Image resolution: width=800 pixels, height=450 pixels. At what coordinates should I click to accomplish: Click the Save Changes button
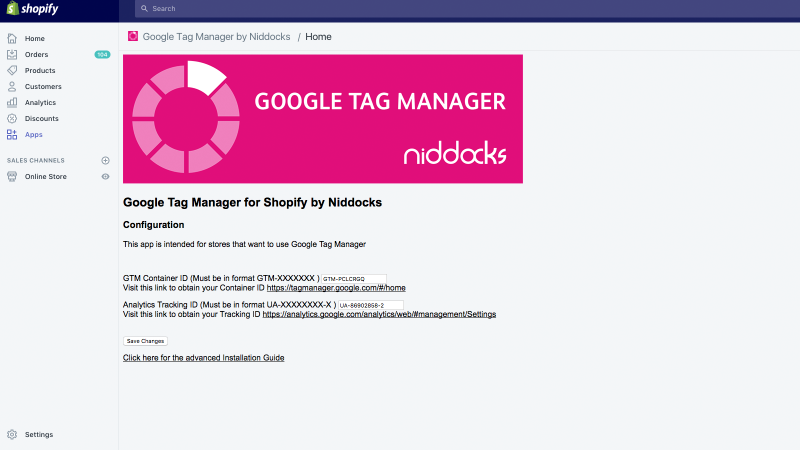(145, 341)
